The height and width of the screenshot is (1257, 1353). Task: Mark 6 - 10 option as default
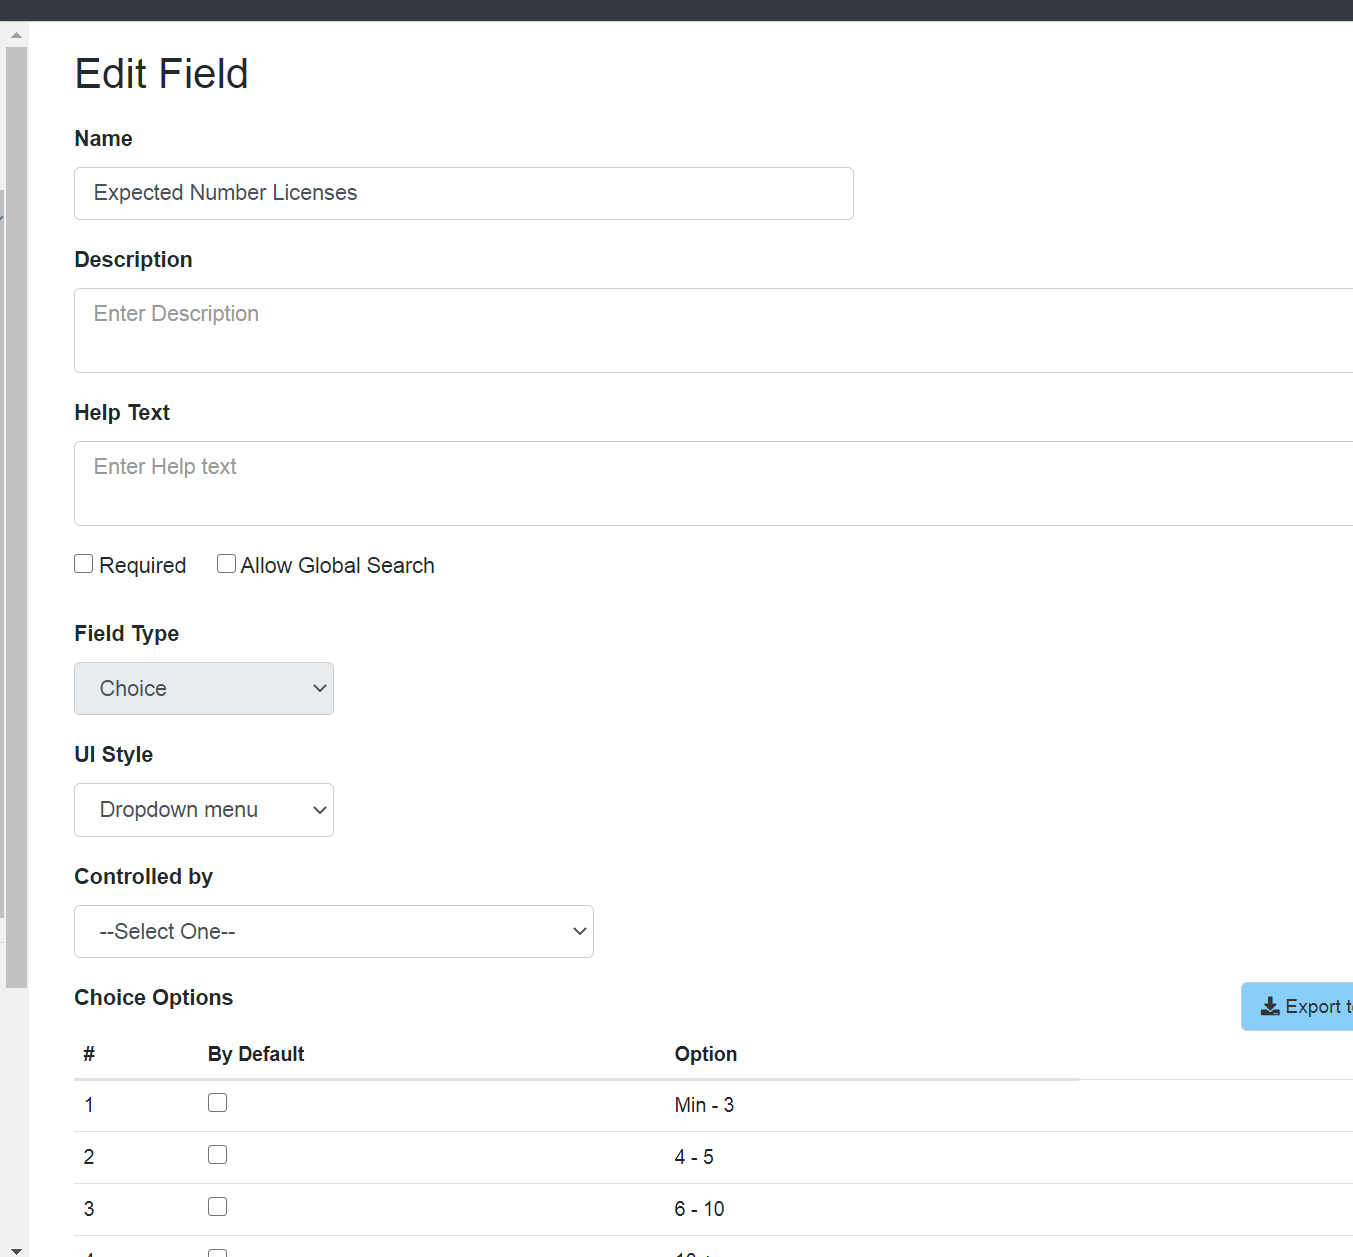tap(217, 1207)
